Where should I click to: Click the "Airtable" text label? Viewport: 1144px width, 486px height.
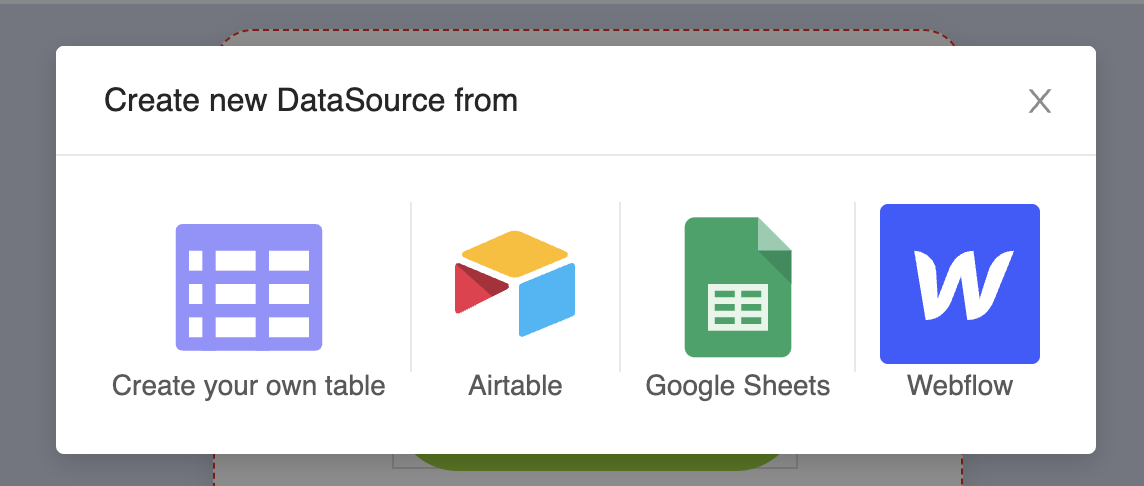(515, 386)
